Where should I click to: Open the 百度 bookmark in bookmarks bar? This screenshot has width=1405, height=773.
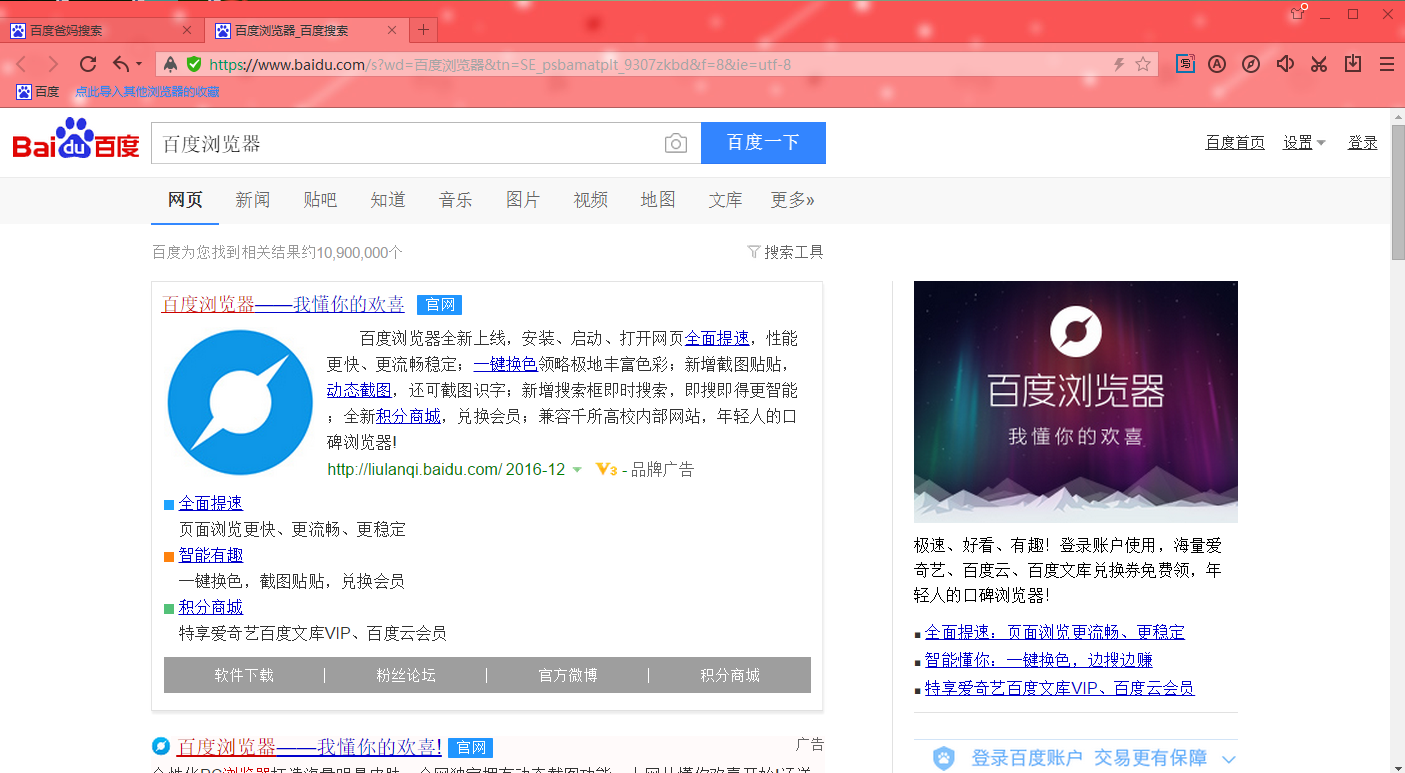pyautogui.click(x=37, y=92)
